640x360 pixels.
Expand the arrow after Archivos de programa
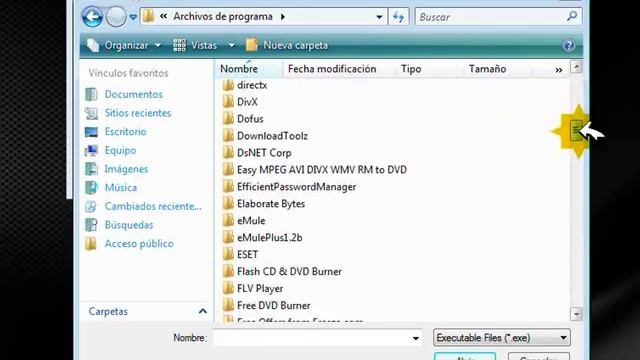point(283,17)
